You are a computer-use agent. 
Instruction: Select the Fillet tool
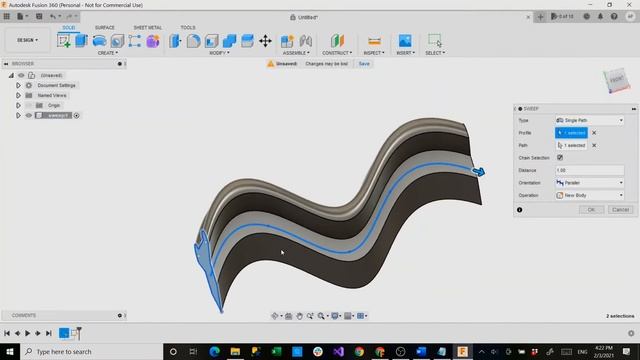(x=193, y=41)
